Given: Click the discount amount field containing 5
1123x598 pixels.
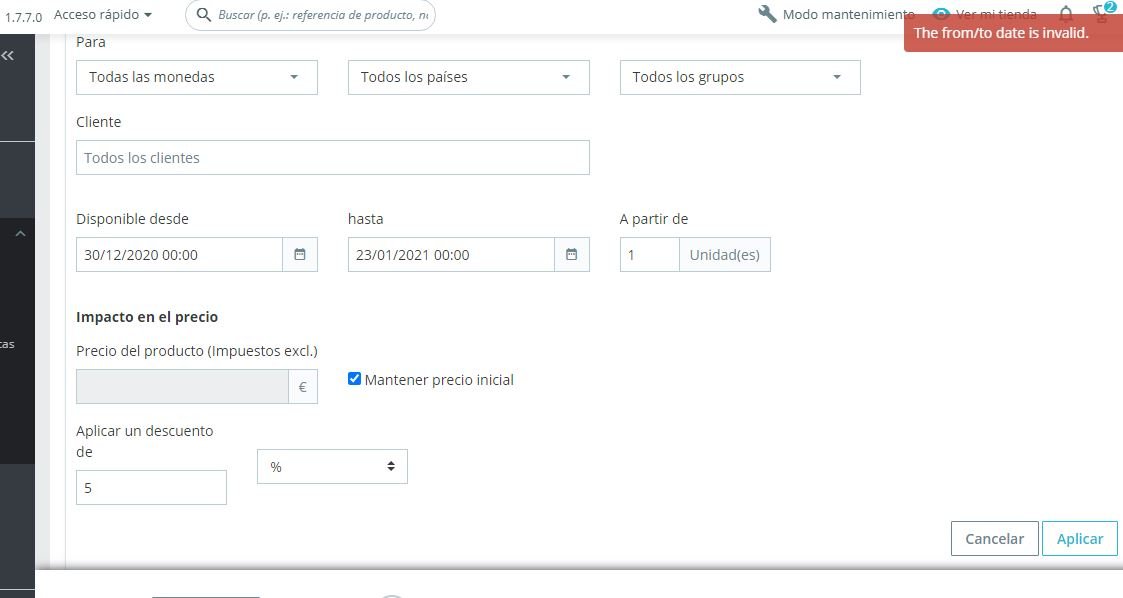Looking at the screenshot, I should 151,488.
